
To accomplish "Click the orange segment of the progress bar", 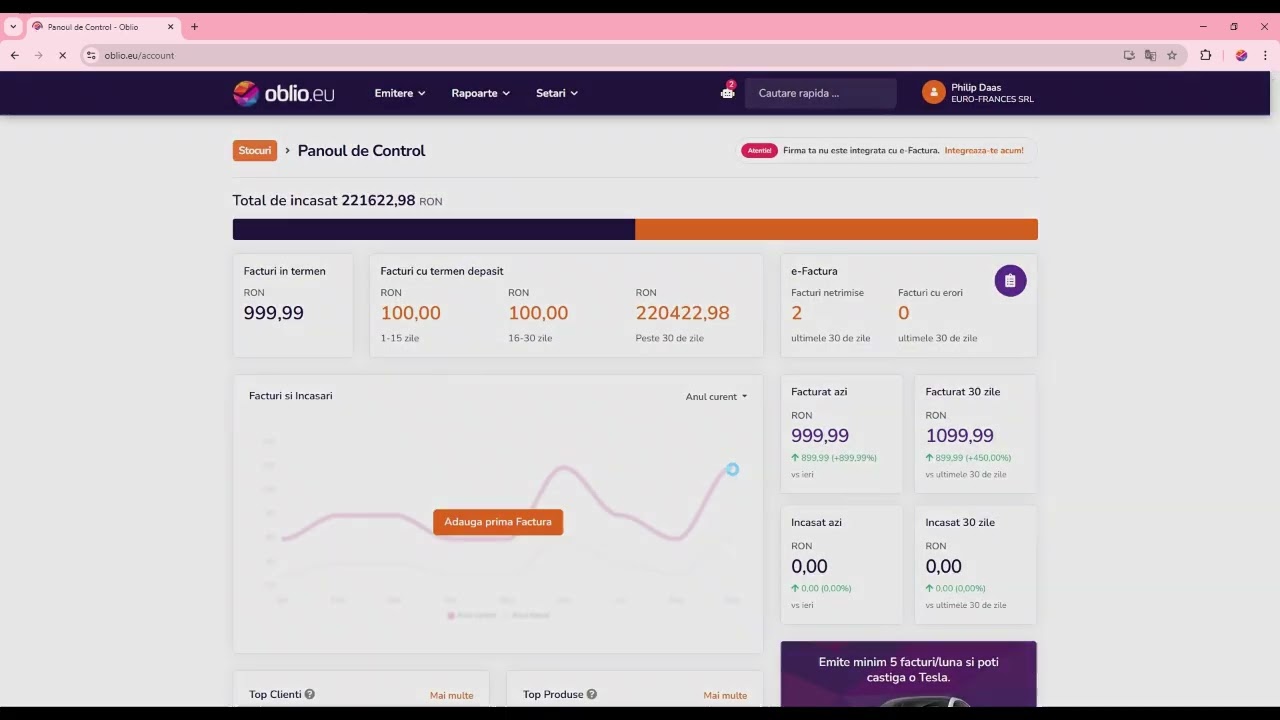I will pyautogui.click(x=836, y=229).
